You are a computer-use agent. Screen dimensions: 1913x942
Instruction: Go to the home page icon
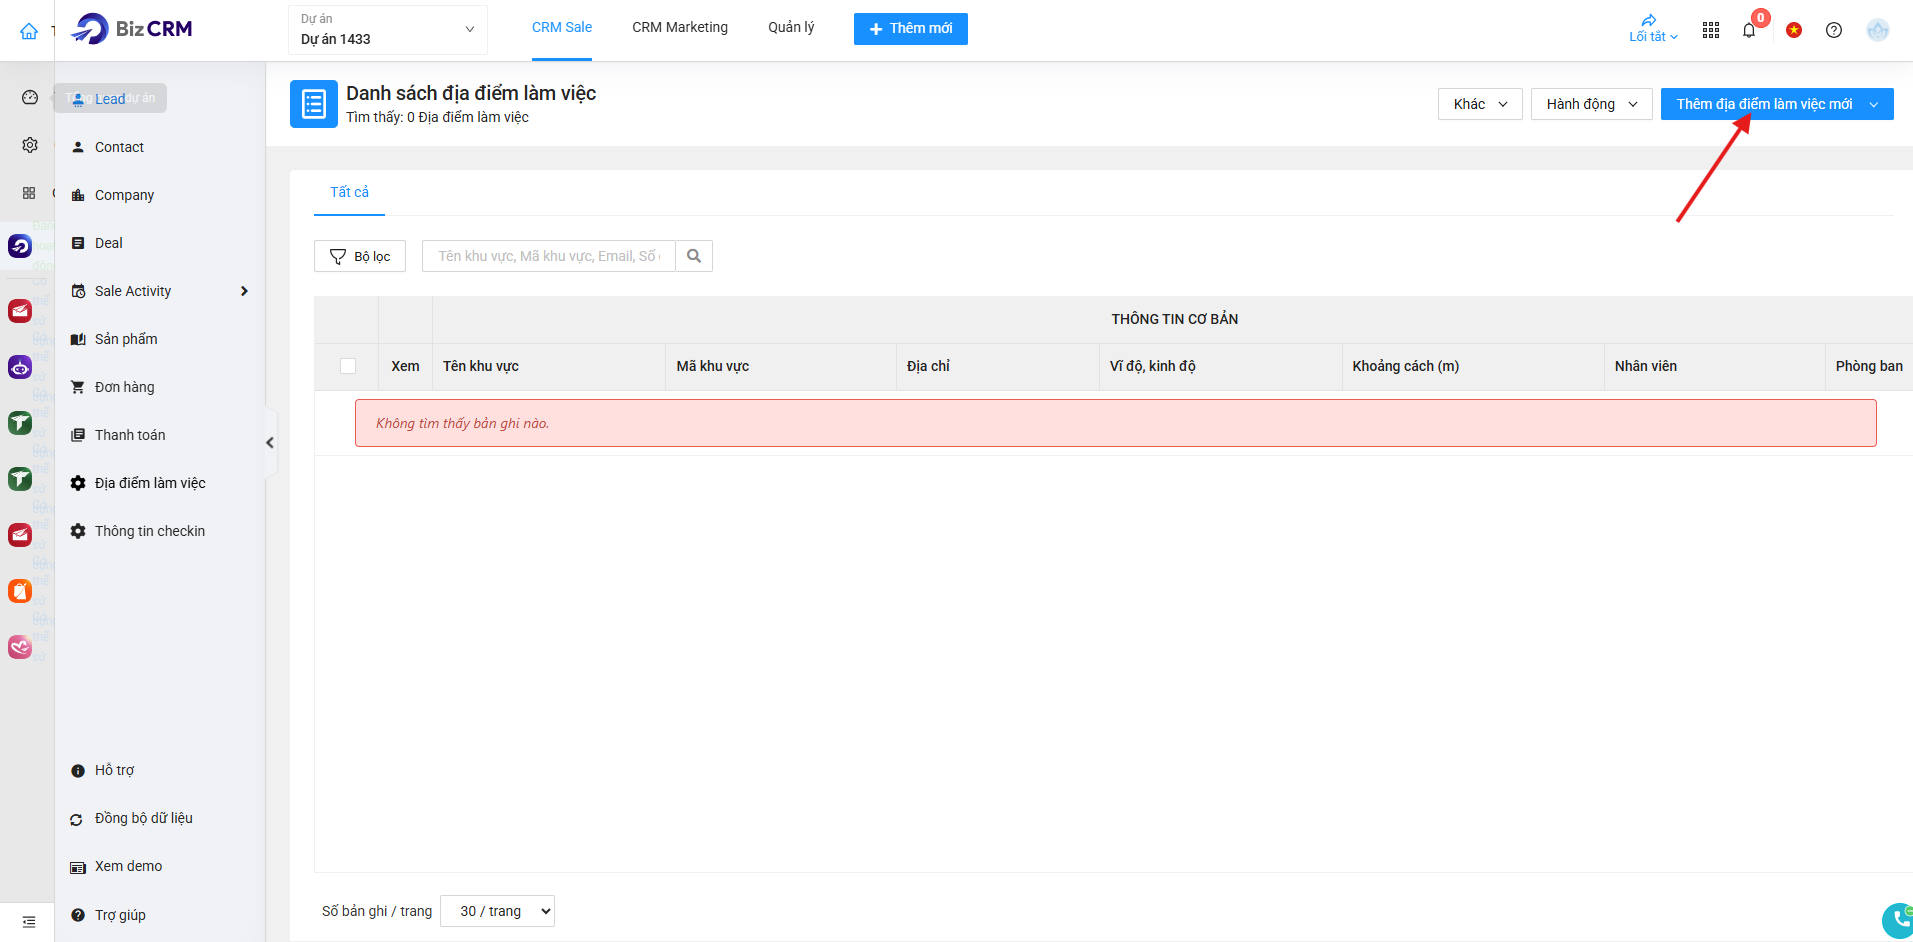pyautogui.click(x=29, y=31)
